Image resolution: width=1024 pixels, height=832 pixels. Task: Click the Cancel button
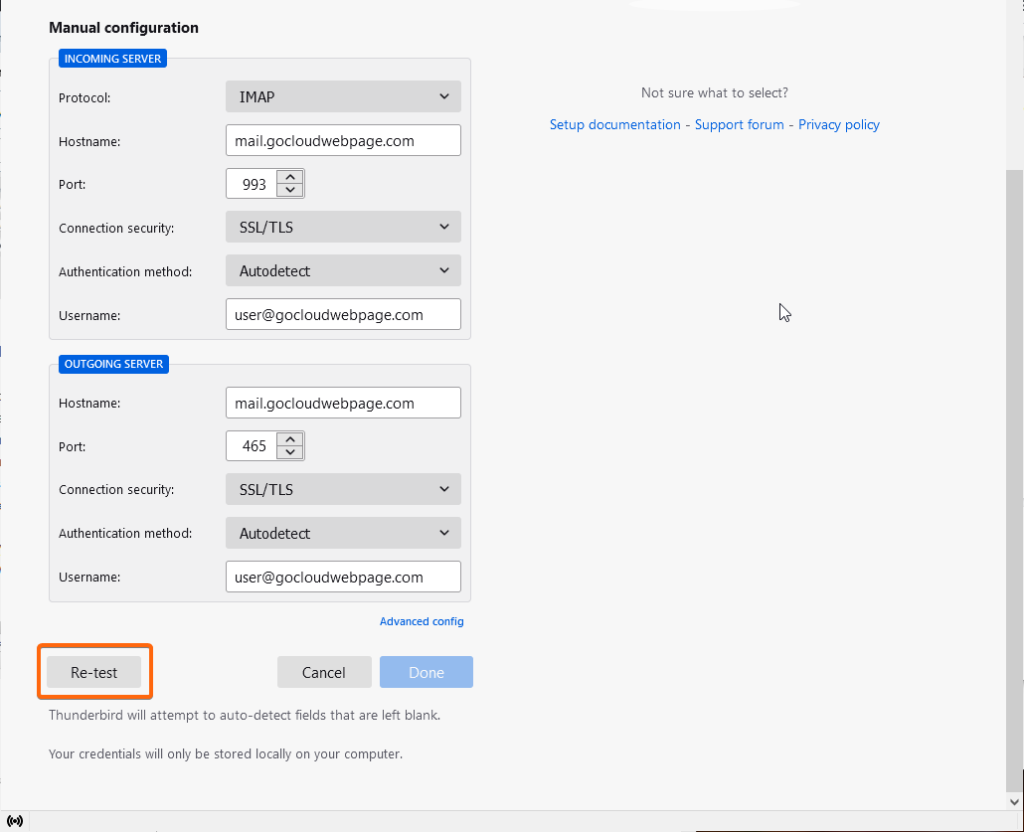pos(324,672)
